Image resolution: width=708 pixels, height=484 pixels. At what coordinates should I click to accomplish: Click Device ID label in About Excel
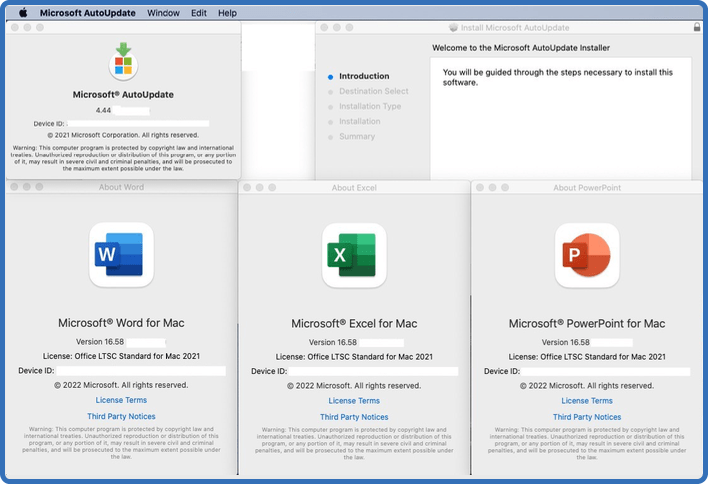pyautogui.click(x=269, y=371)
